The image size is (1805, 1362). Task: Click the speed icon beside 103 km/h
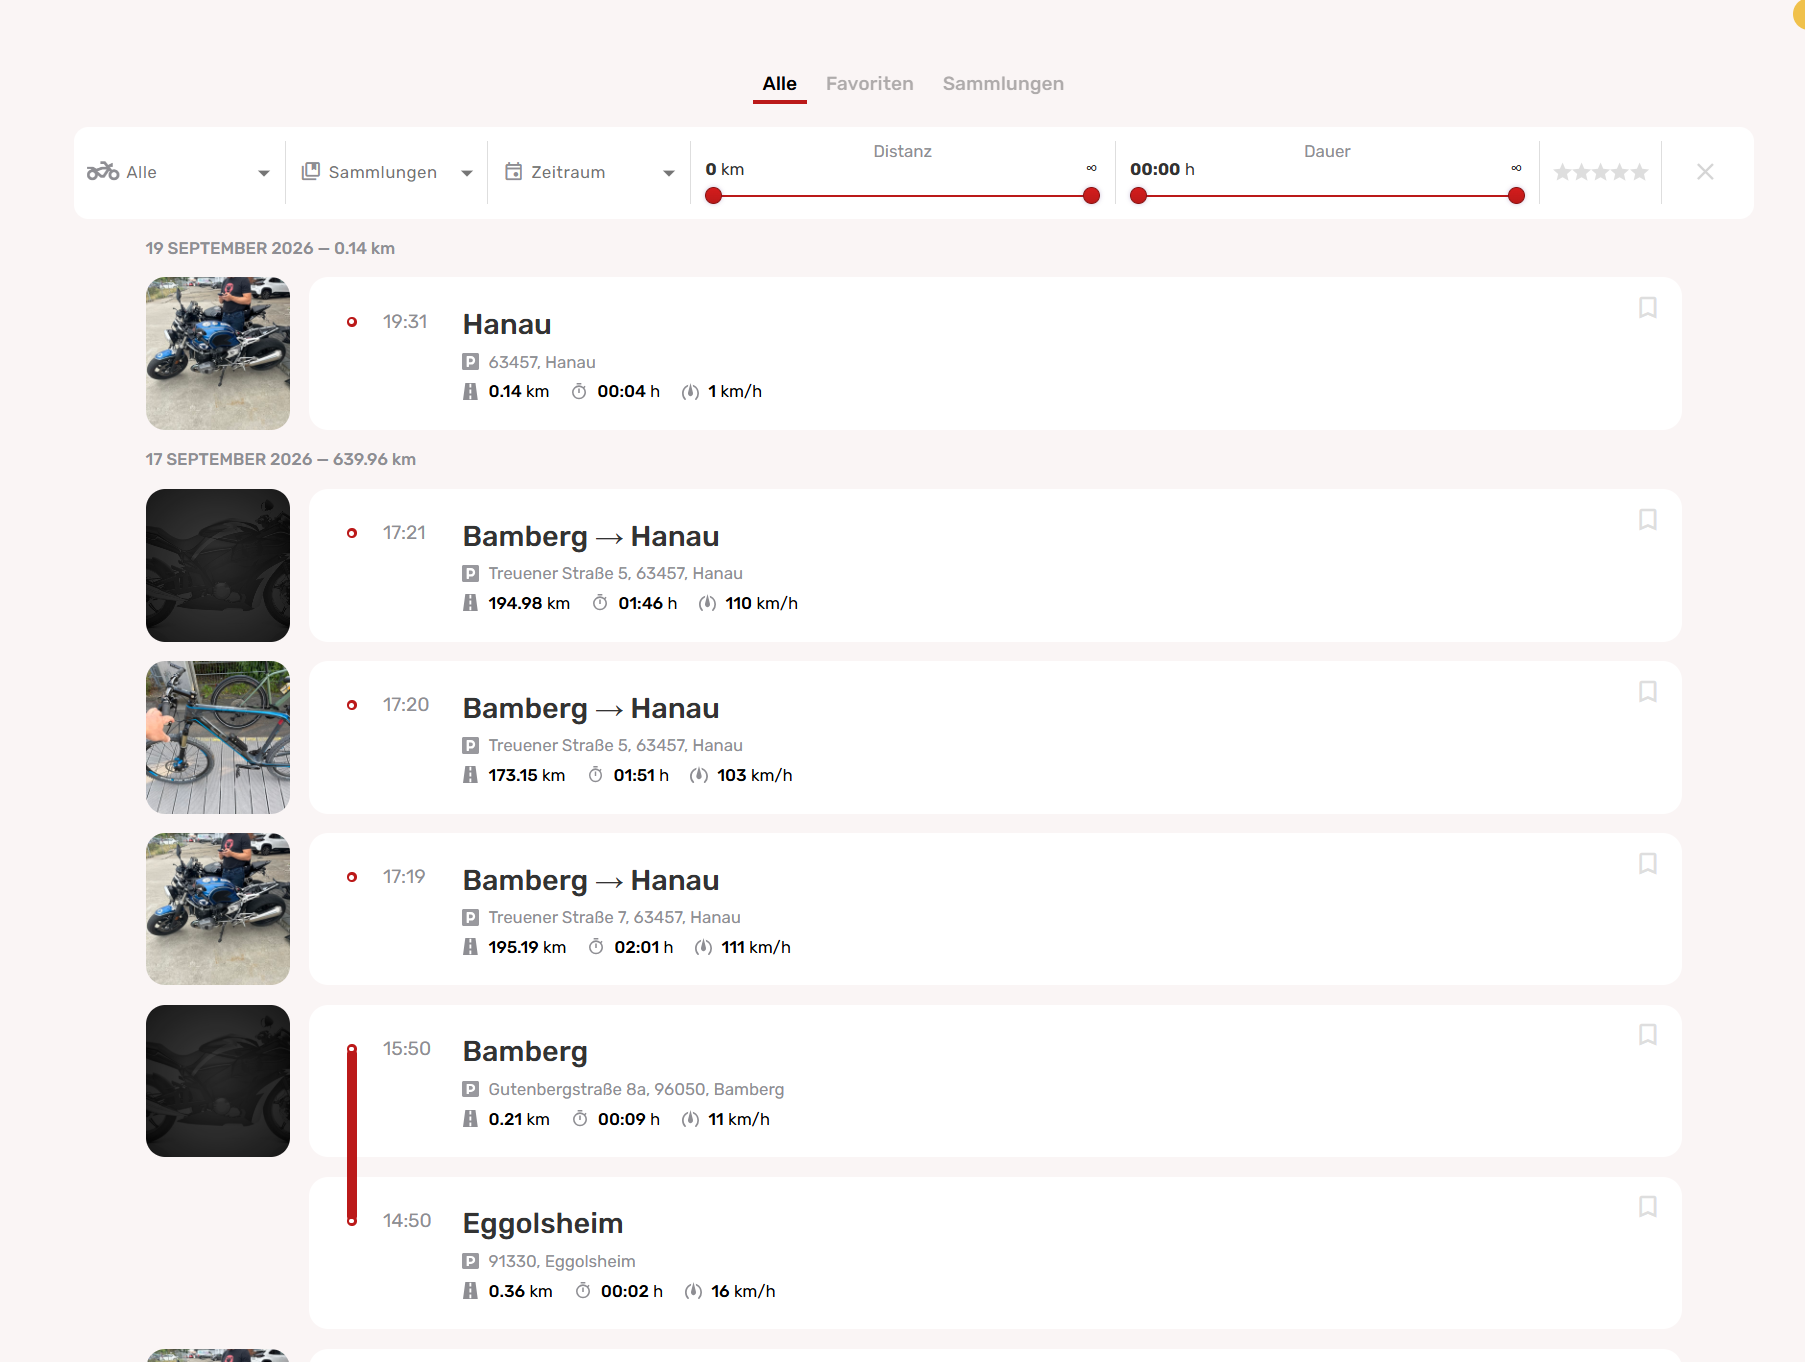pos(699,775)
